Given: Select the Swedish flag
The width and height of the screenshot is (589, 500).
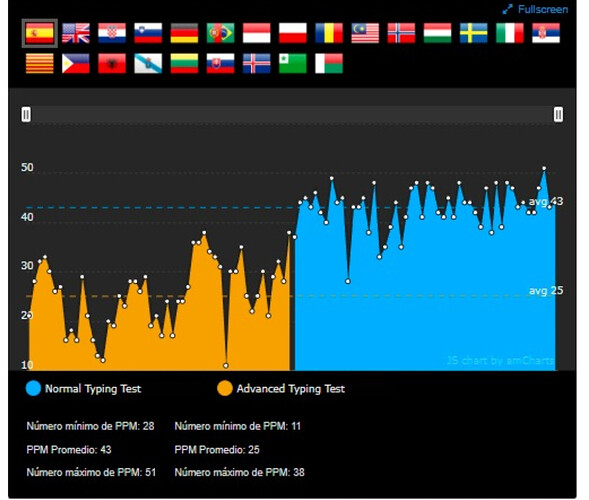Looking at the screenshot, I should click(473, 33).
